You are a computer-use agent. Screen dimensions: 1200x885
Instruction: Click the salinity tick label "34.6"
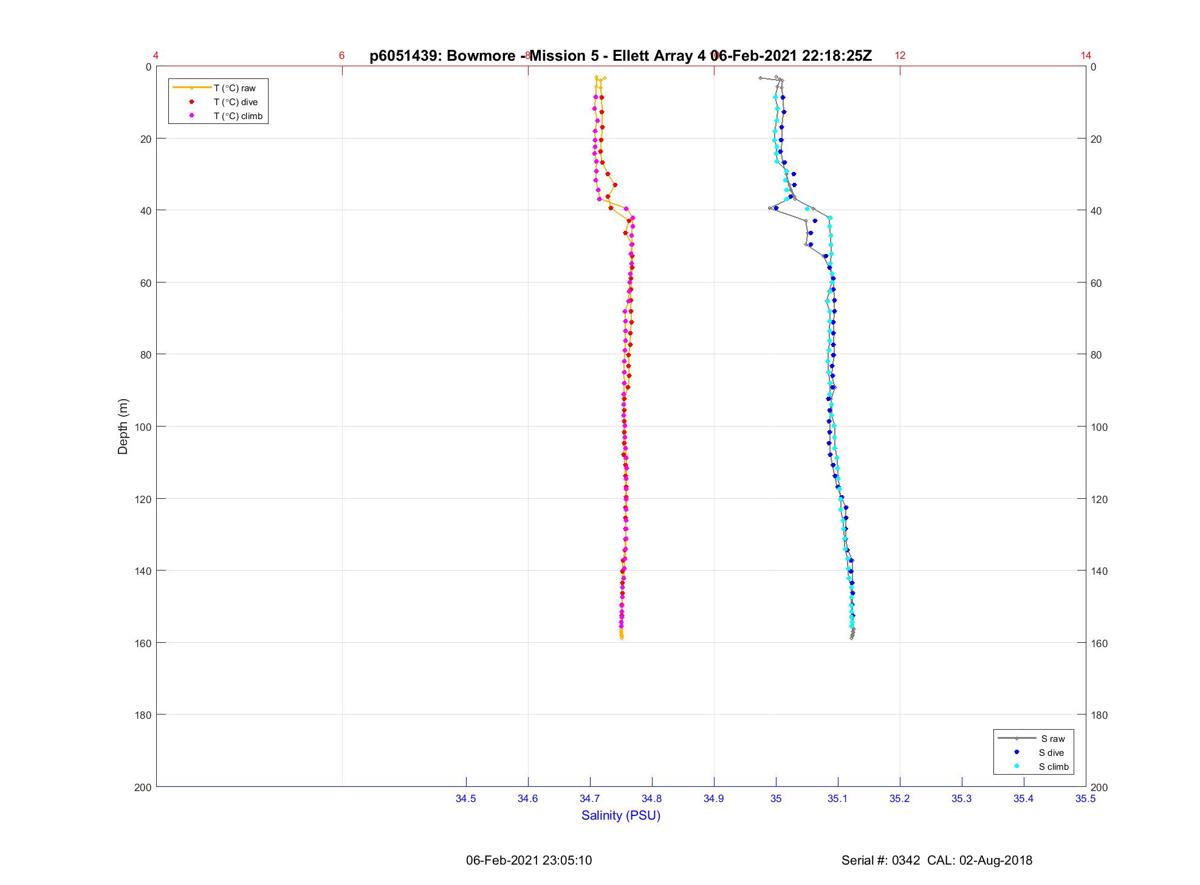click(x=528, y=798)
